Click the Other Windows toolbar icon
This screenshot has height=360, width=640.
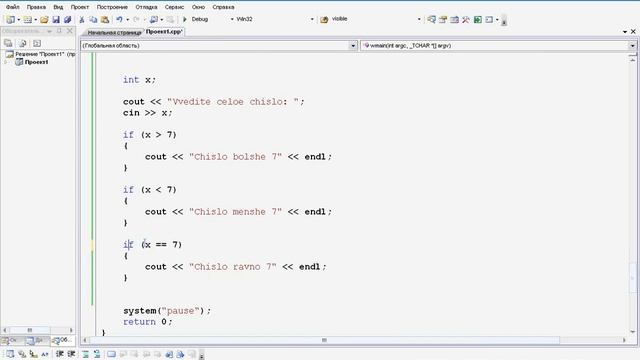489,19
